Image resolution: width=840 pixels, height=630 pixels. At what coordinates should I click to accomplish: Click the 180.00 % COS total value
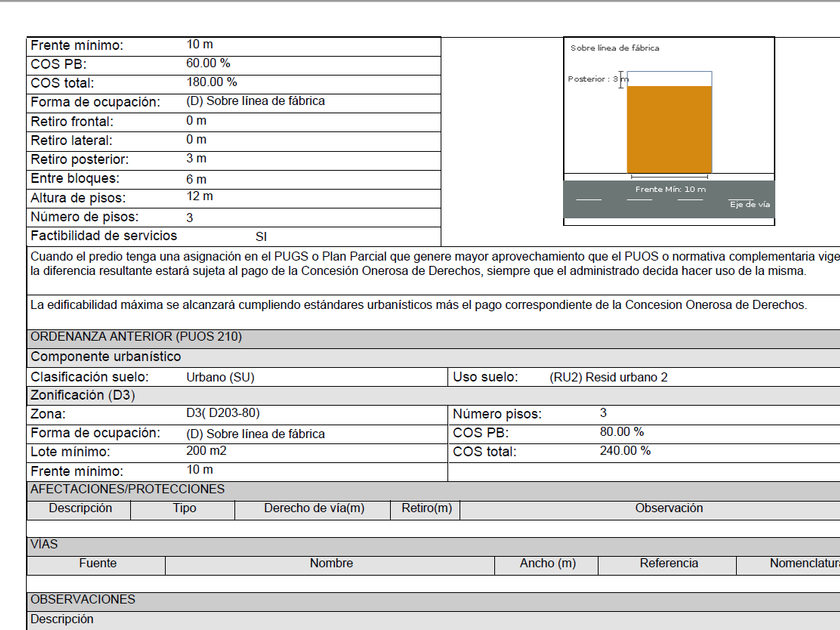point(211,82)
